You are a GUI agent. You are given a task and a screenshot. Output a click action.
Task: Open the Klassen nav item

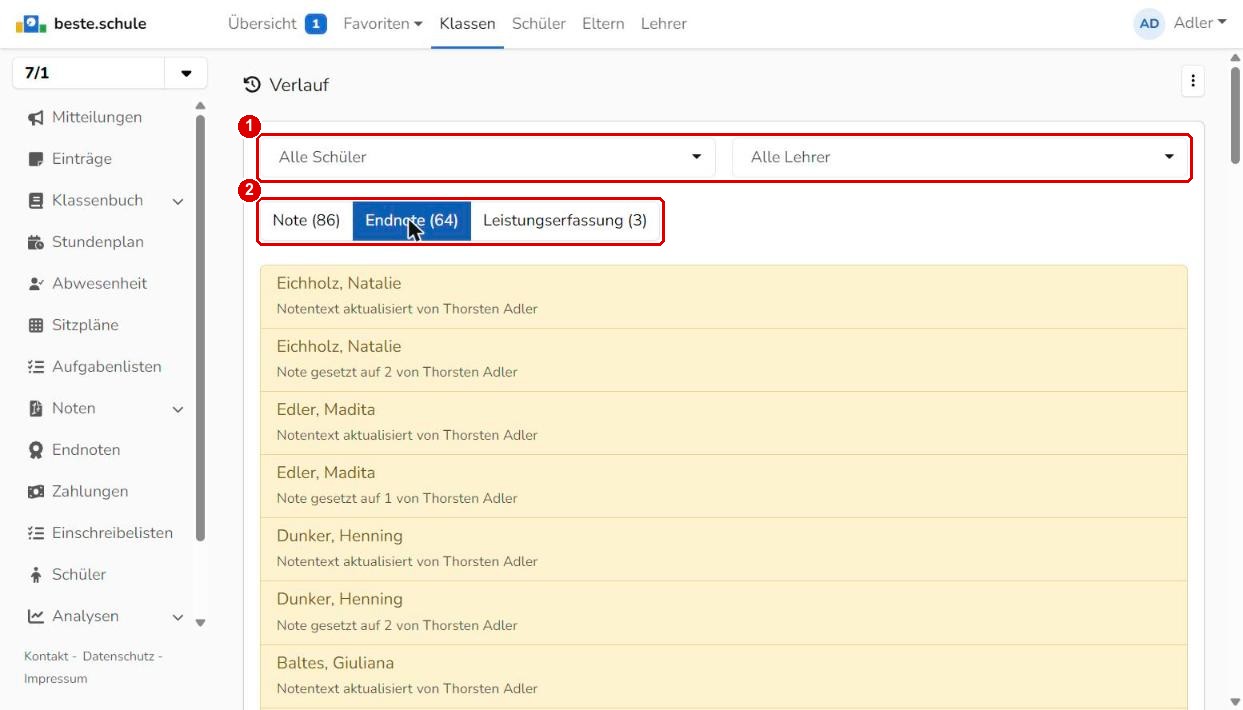(x=467, y=23)
